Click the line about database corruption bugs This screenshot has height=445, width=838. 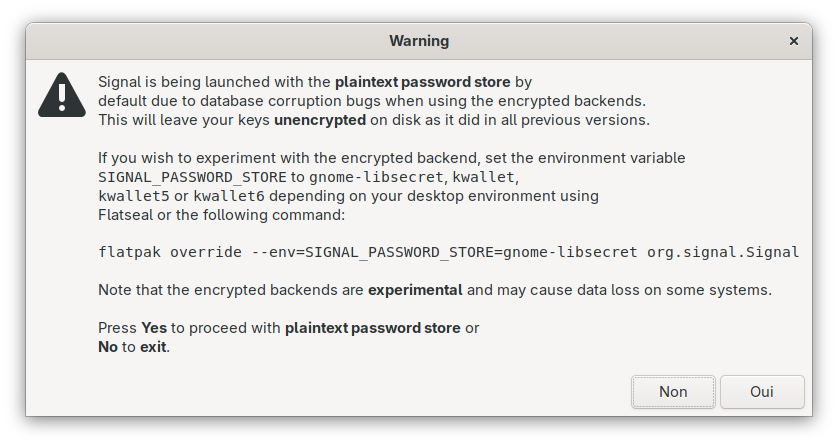(x=372, y=101)
